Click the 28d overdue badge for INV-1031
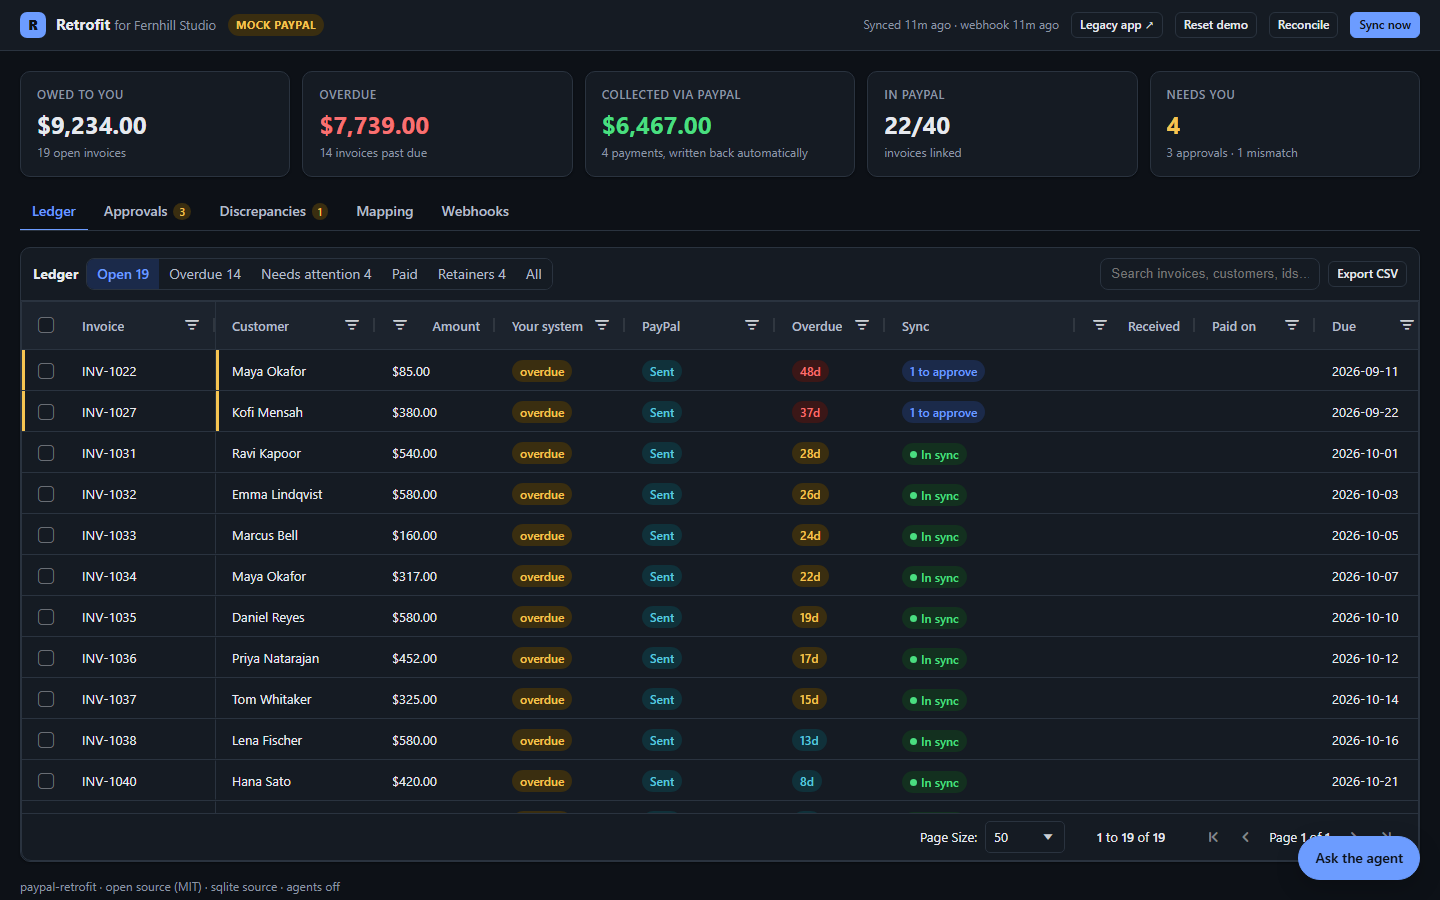 coord(810,453)
